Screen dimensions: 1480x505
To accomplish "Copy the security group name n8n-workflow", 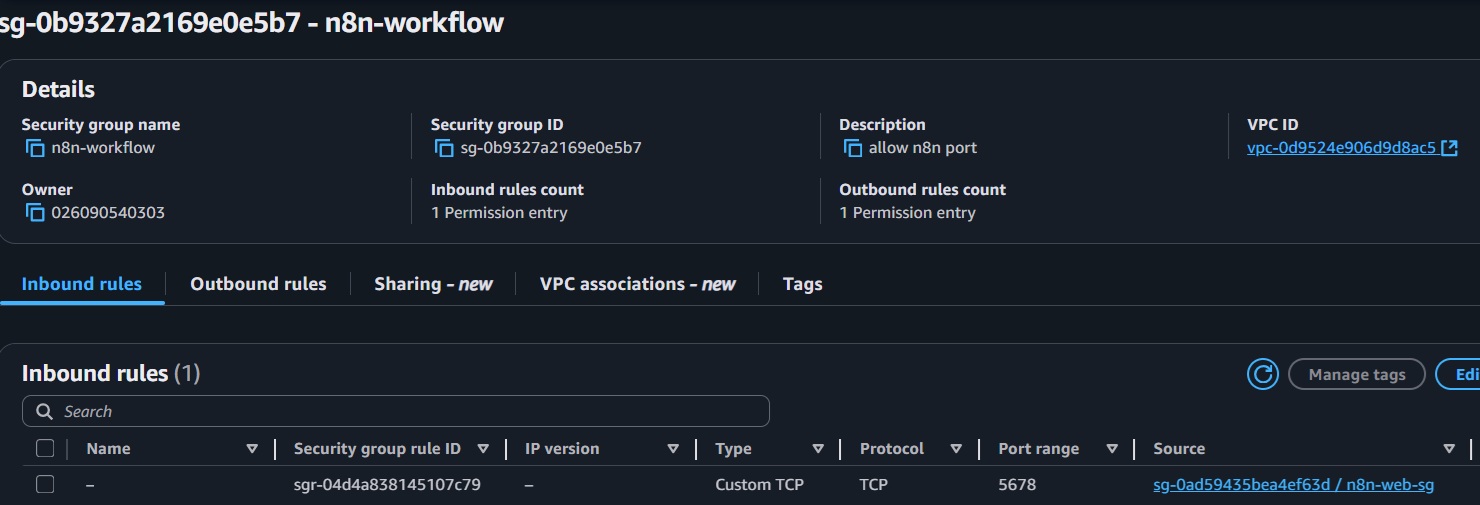I will (x=36, y=148).
